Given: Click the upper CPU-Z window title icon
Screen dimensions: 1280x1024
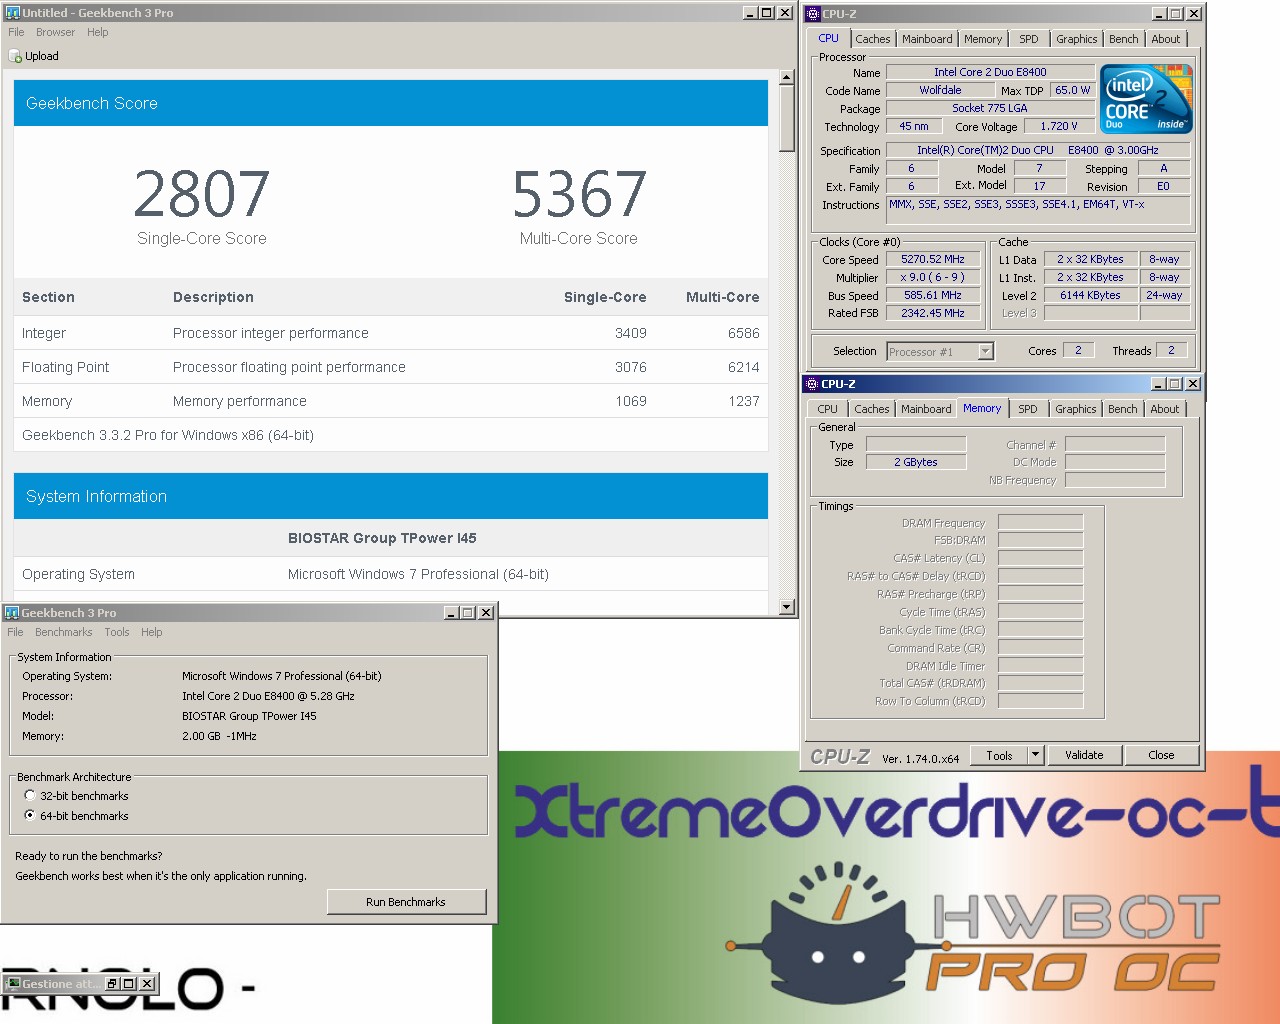Looking at the screenshot, I should tap(813, 14).
